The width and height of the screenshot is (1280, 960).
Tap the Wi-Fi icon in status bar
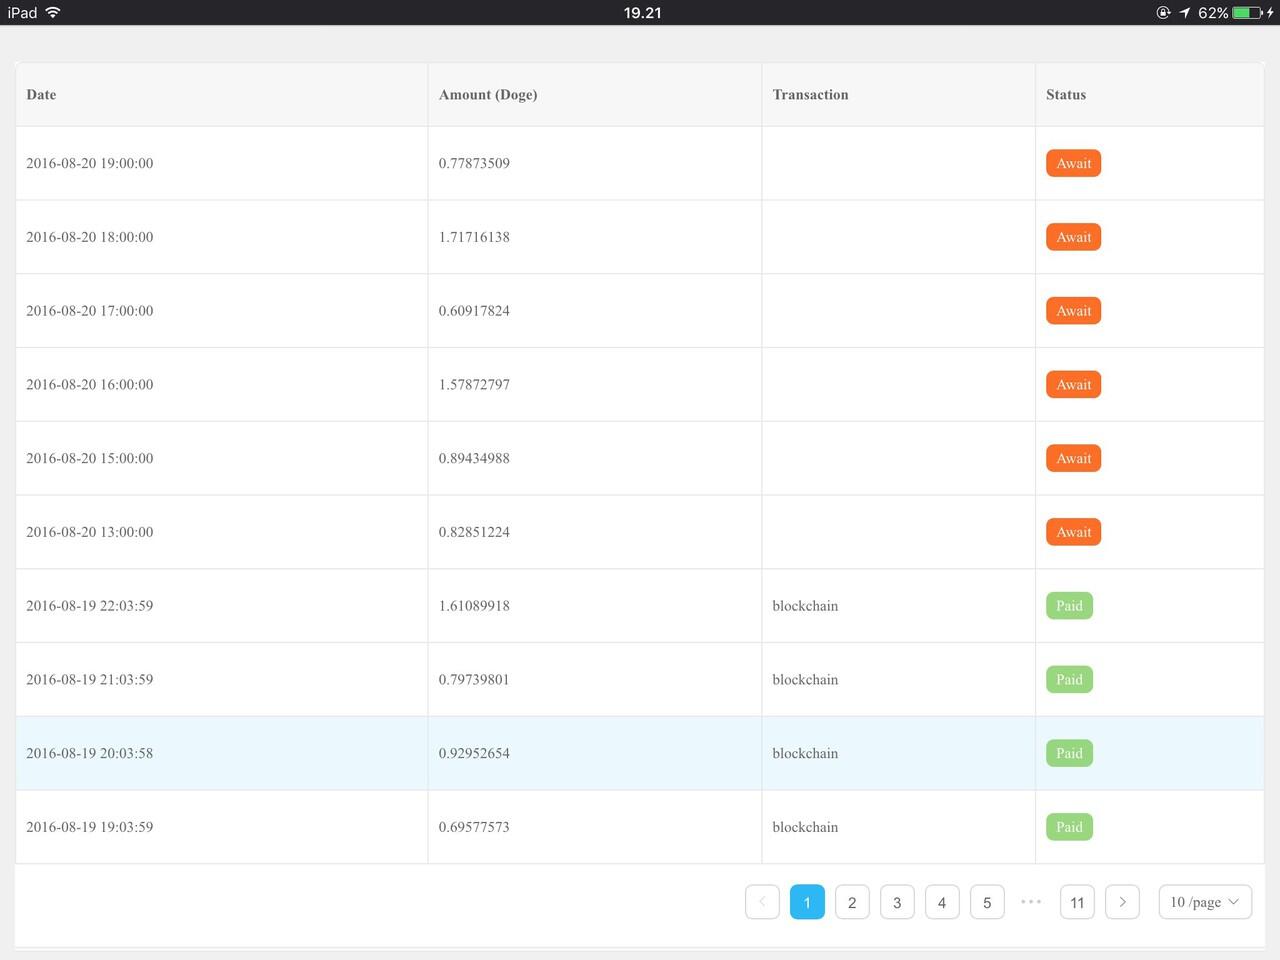pos(52,12)
